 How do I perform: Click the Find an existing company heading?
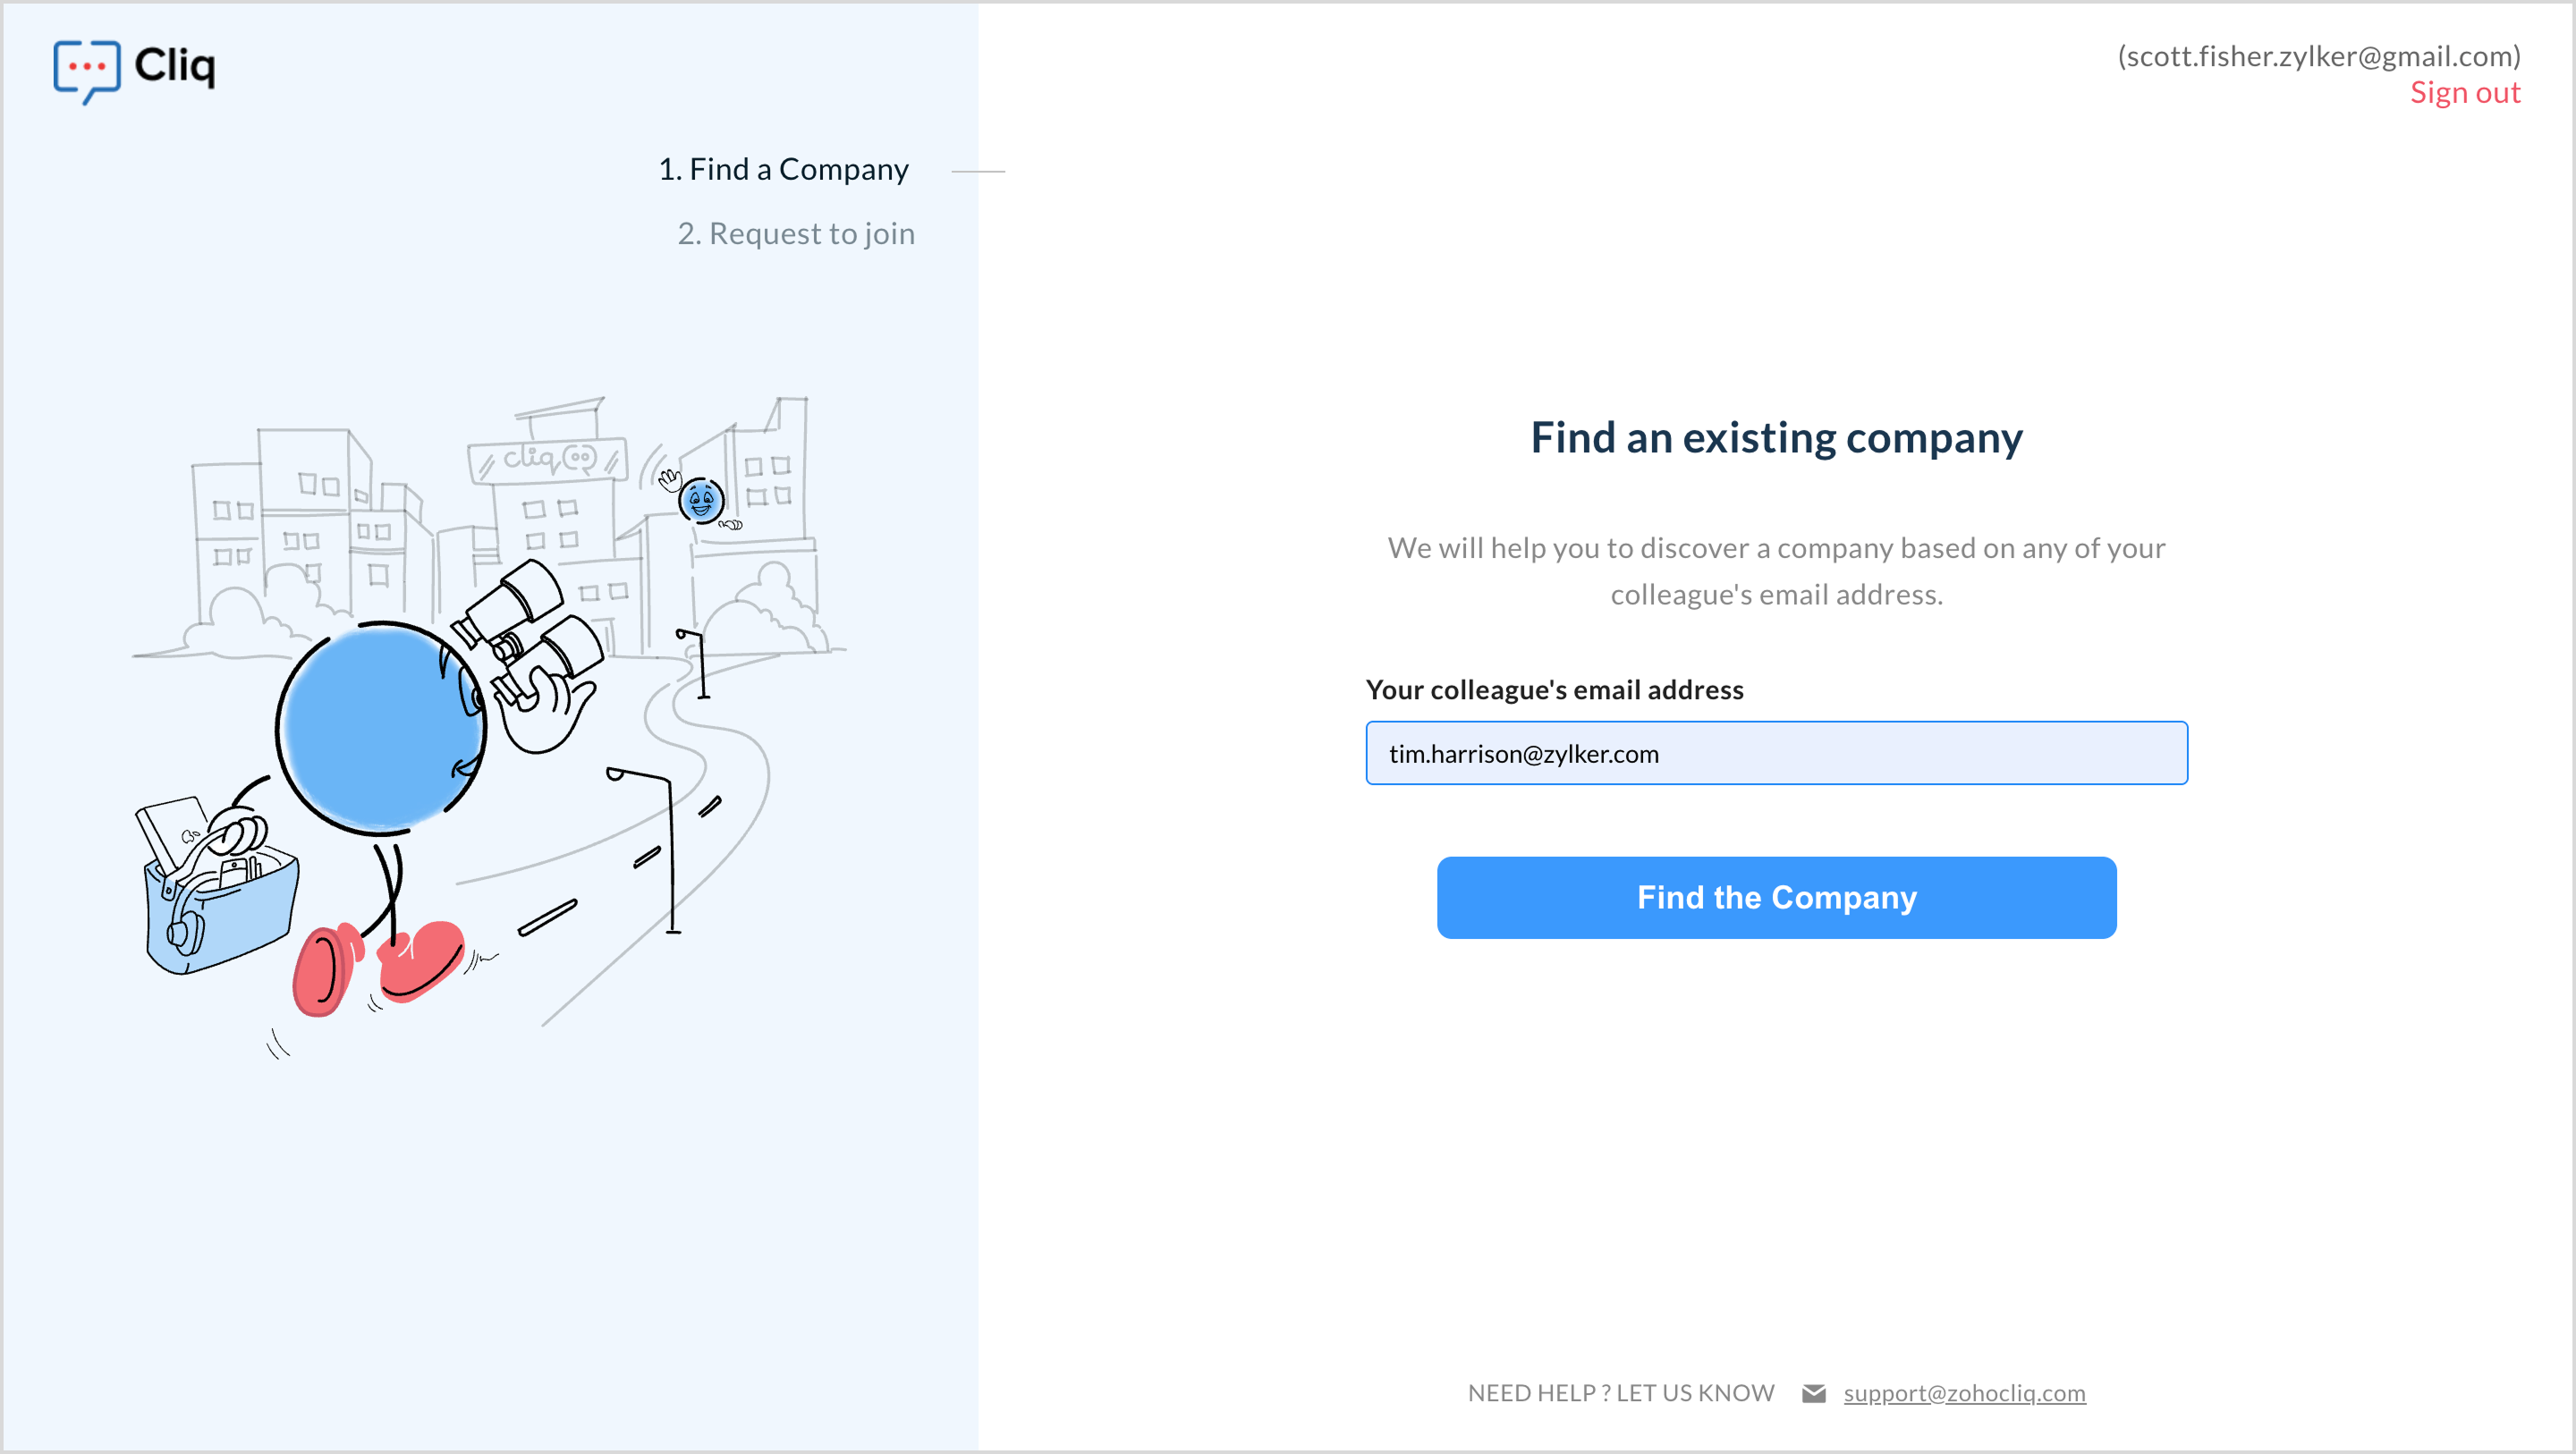[x=1776, y=438]
